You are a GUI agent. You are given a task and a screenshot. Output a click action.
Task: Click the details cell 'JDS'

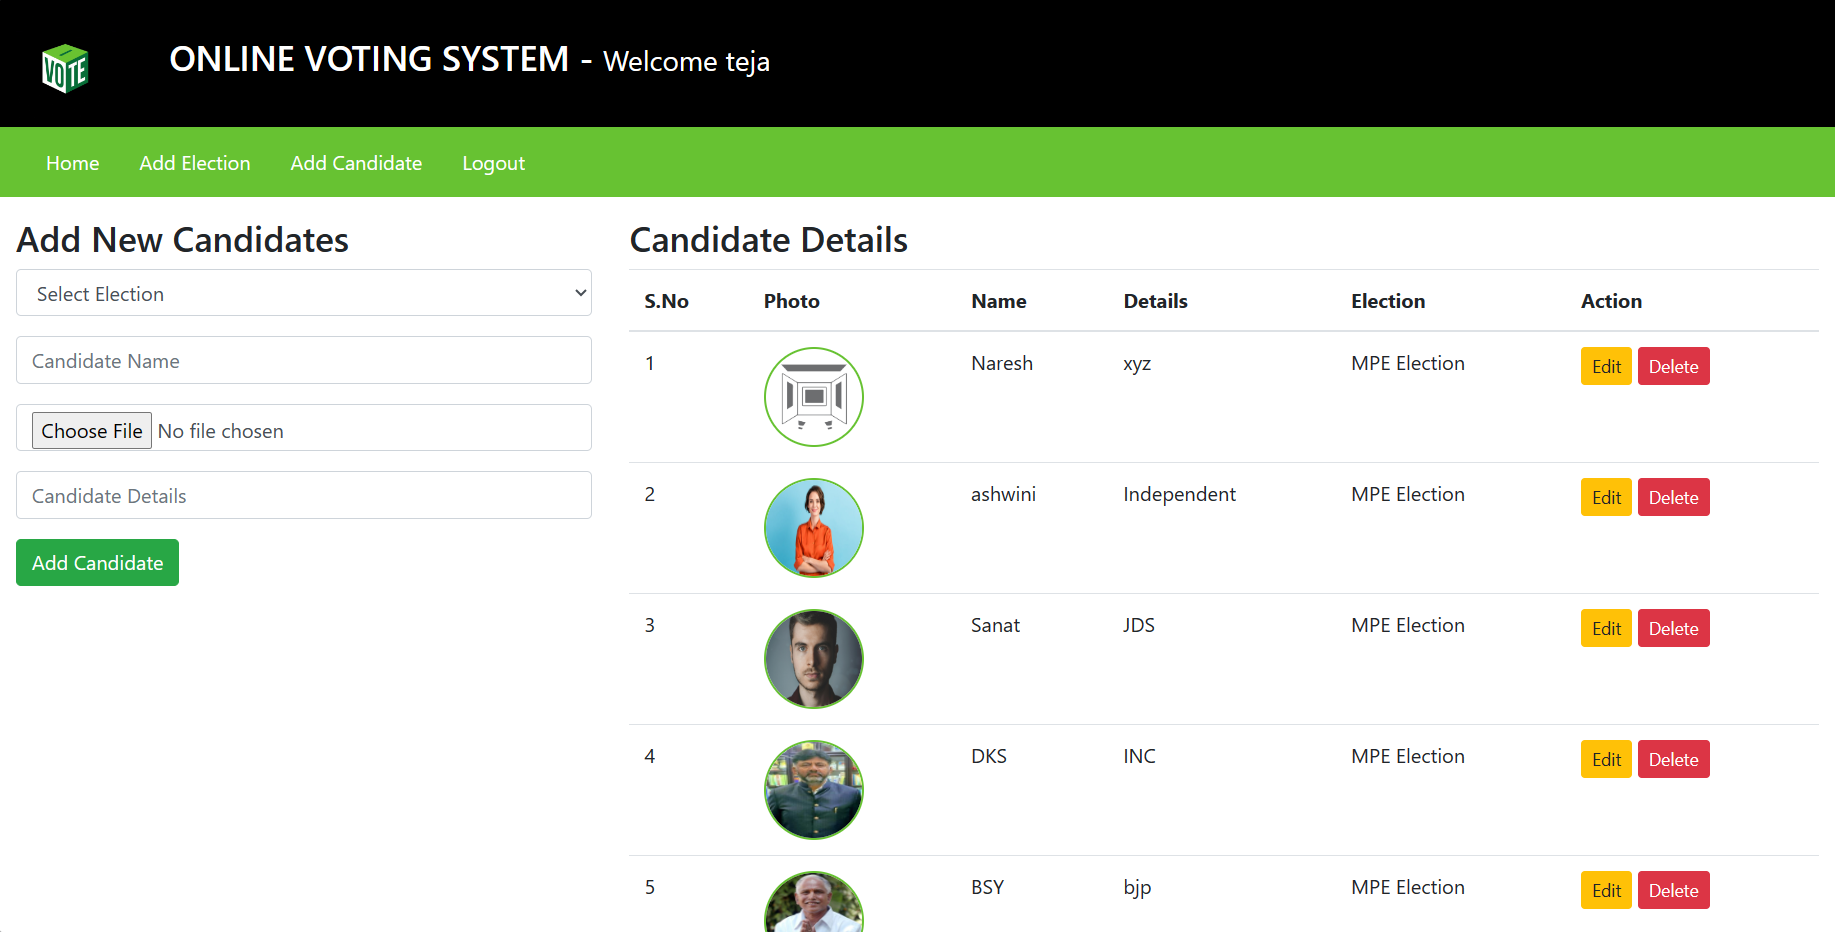1139,625
